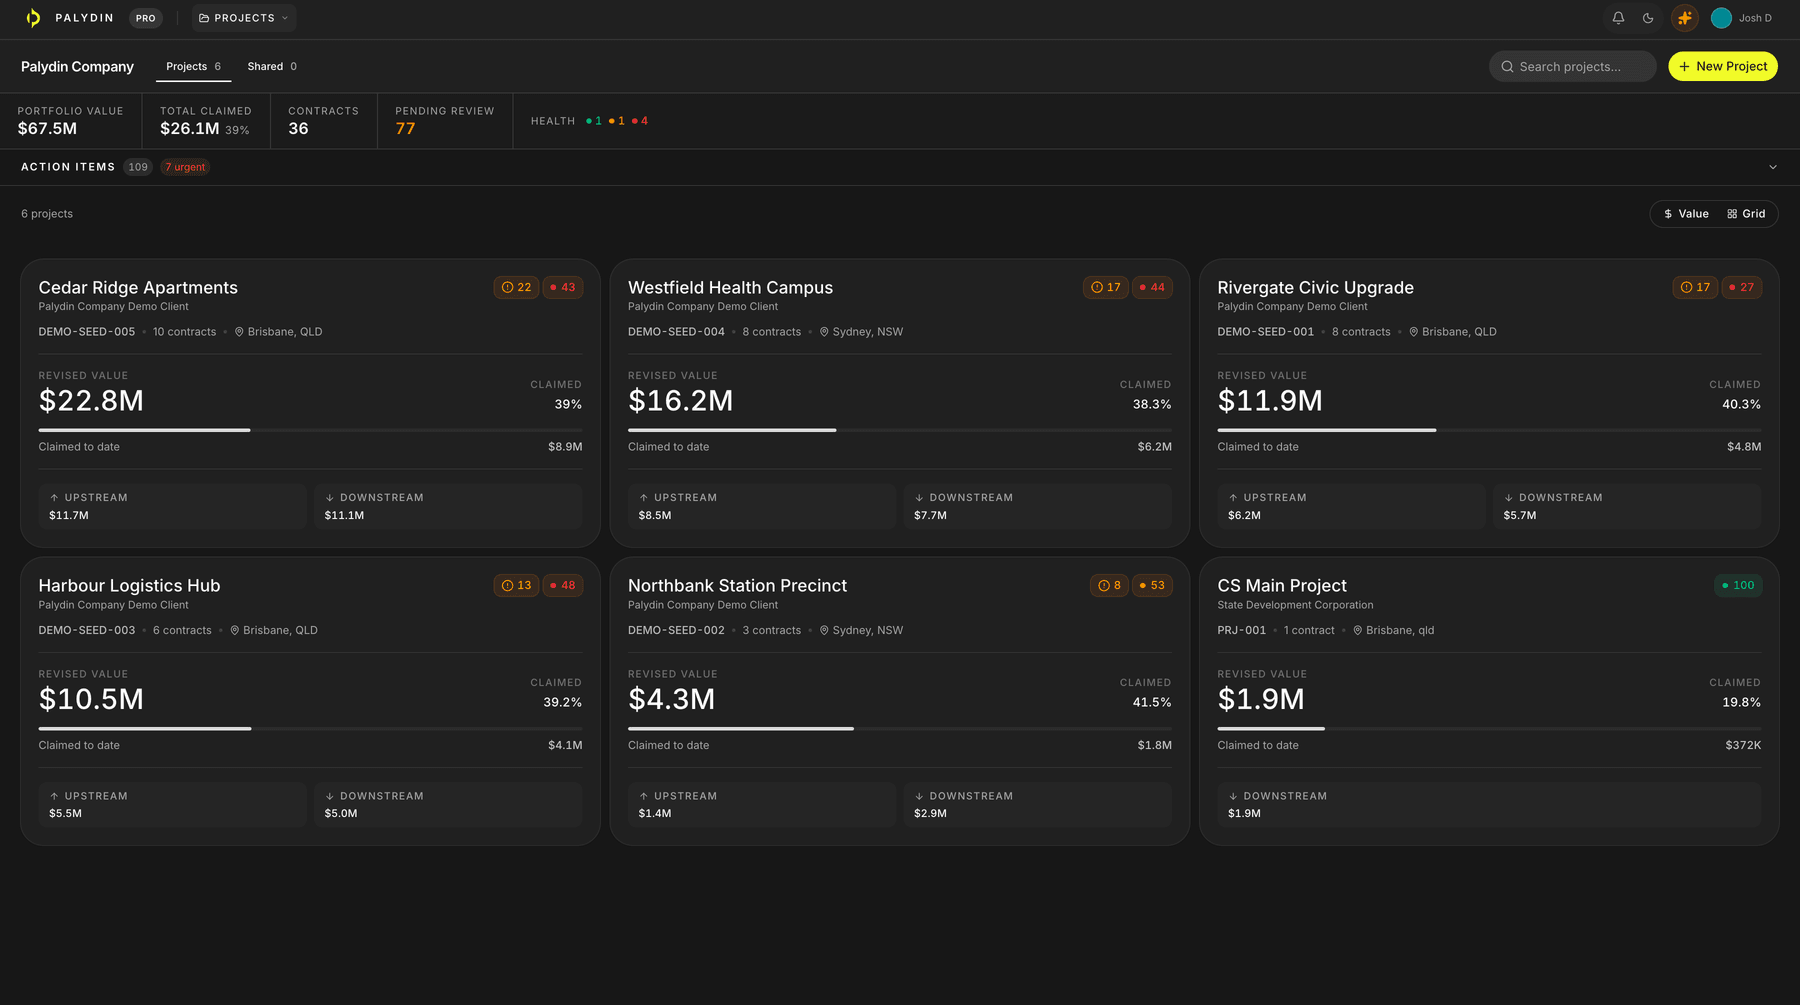Click Westfield Downstream $7.7M tile
Image resolution: width=1800 pixels, height=1005 pixels.
pyautogui.click(x=1037, y=506)
